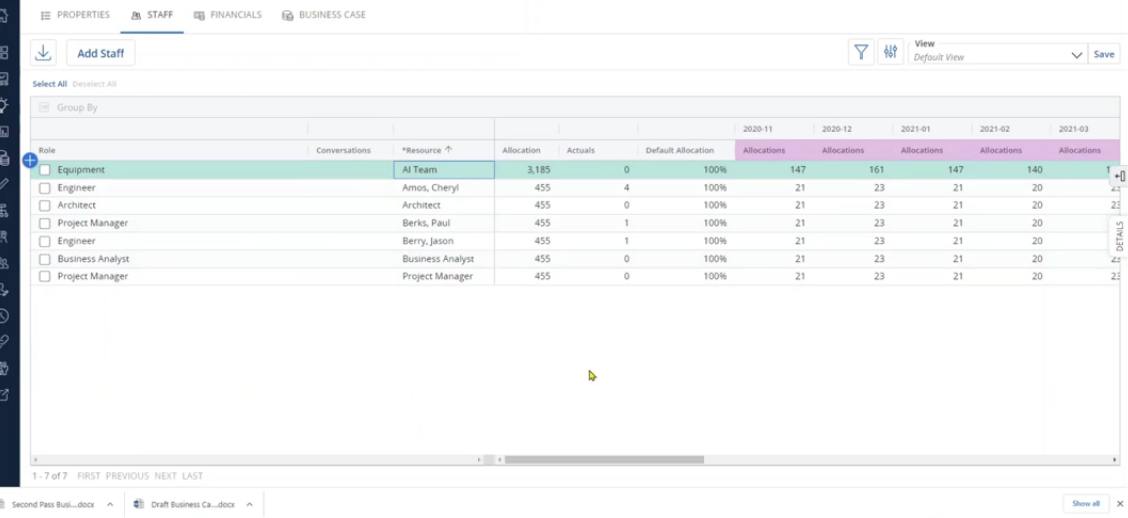Open options for Second Pass docx download
Screen dimensions: 1128x518
click(110, 505)
